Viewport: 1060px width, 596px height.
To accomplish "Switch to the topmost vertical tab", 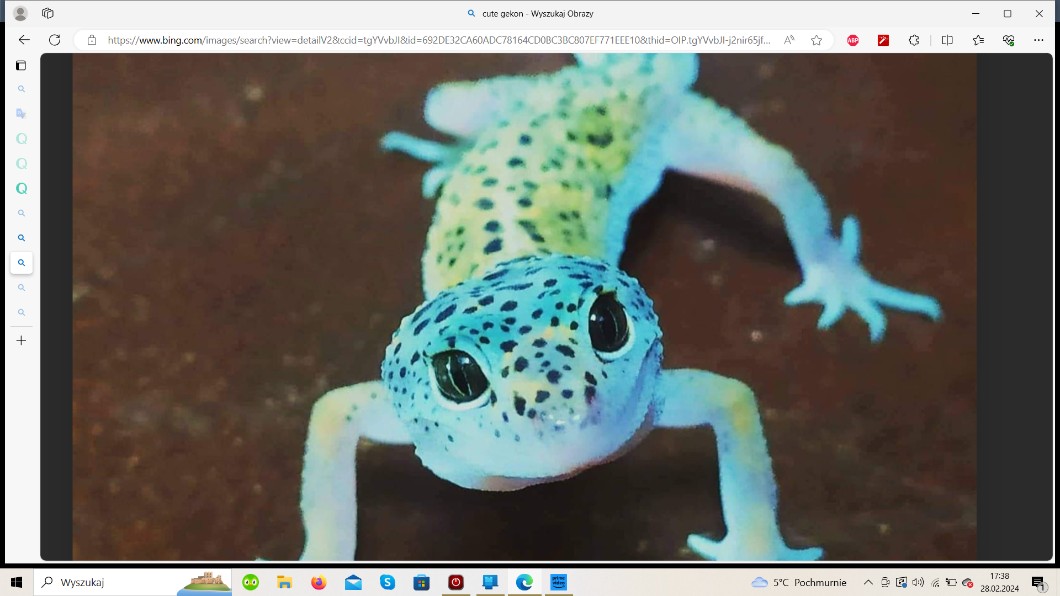I will [21, 89].
